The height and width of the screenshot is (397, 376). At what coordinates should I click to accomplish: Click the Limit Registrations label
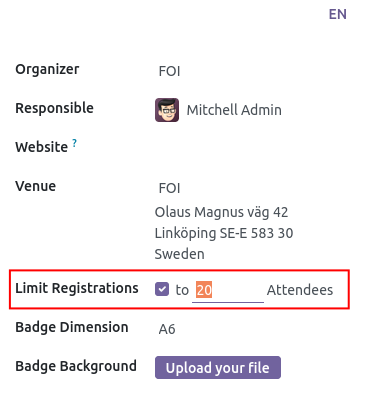(77, 288)
